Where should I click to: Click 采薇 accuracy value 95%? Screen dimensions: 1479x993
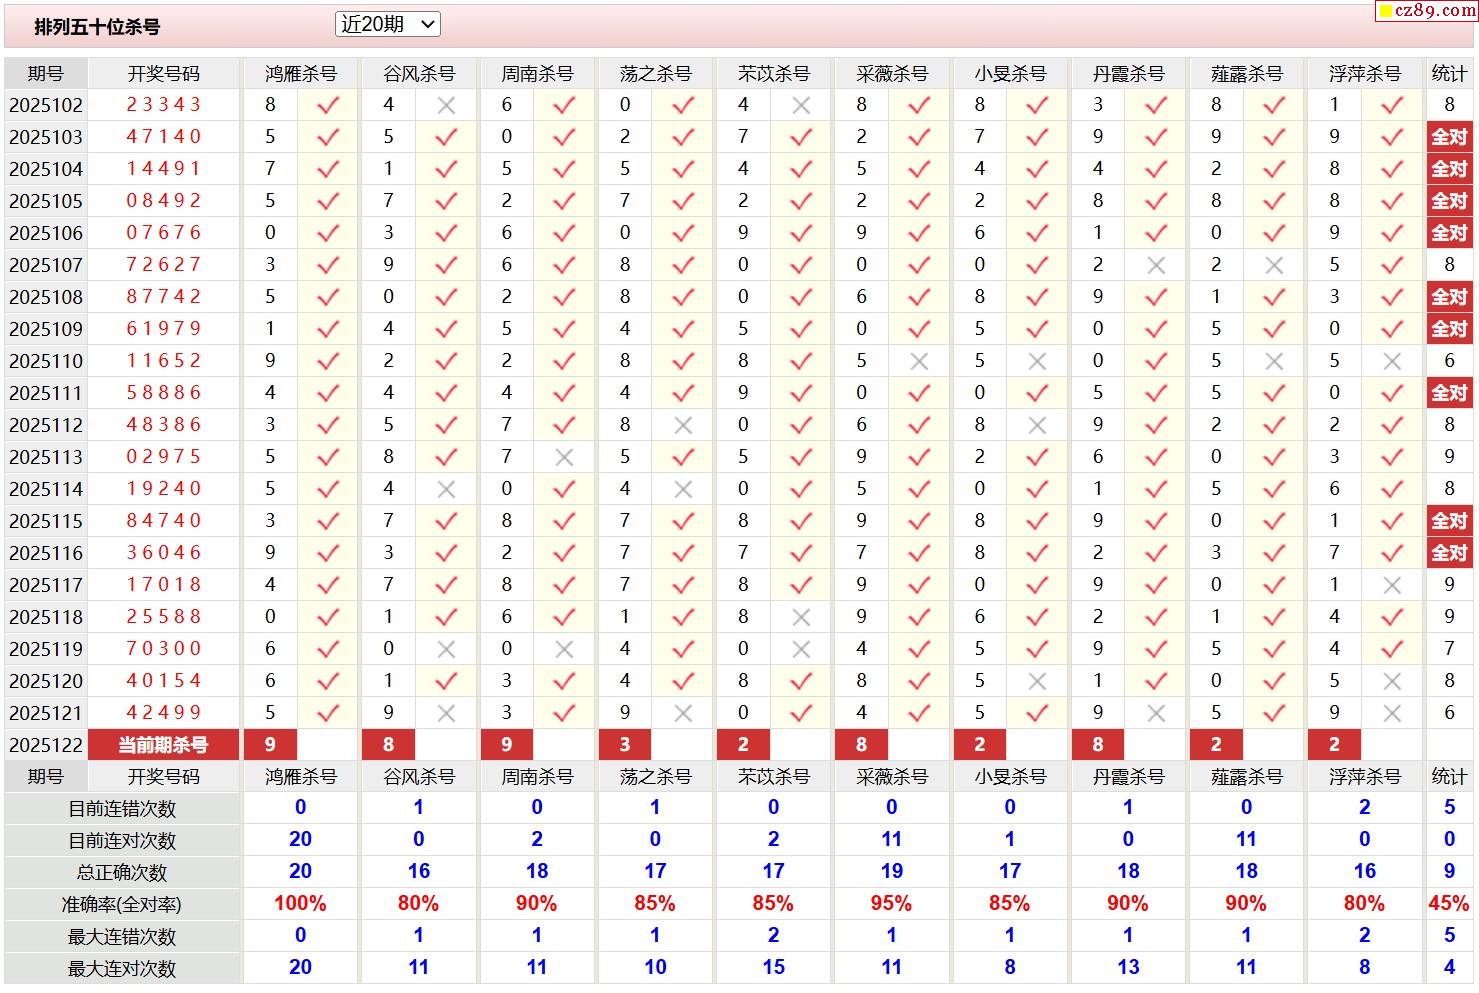pos(891,904)
